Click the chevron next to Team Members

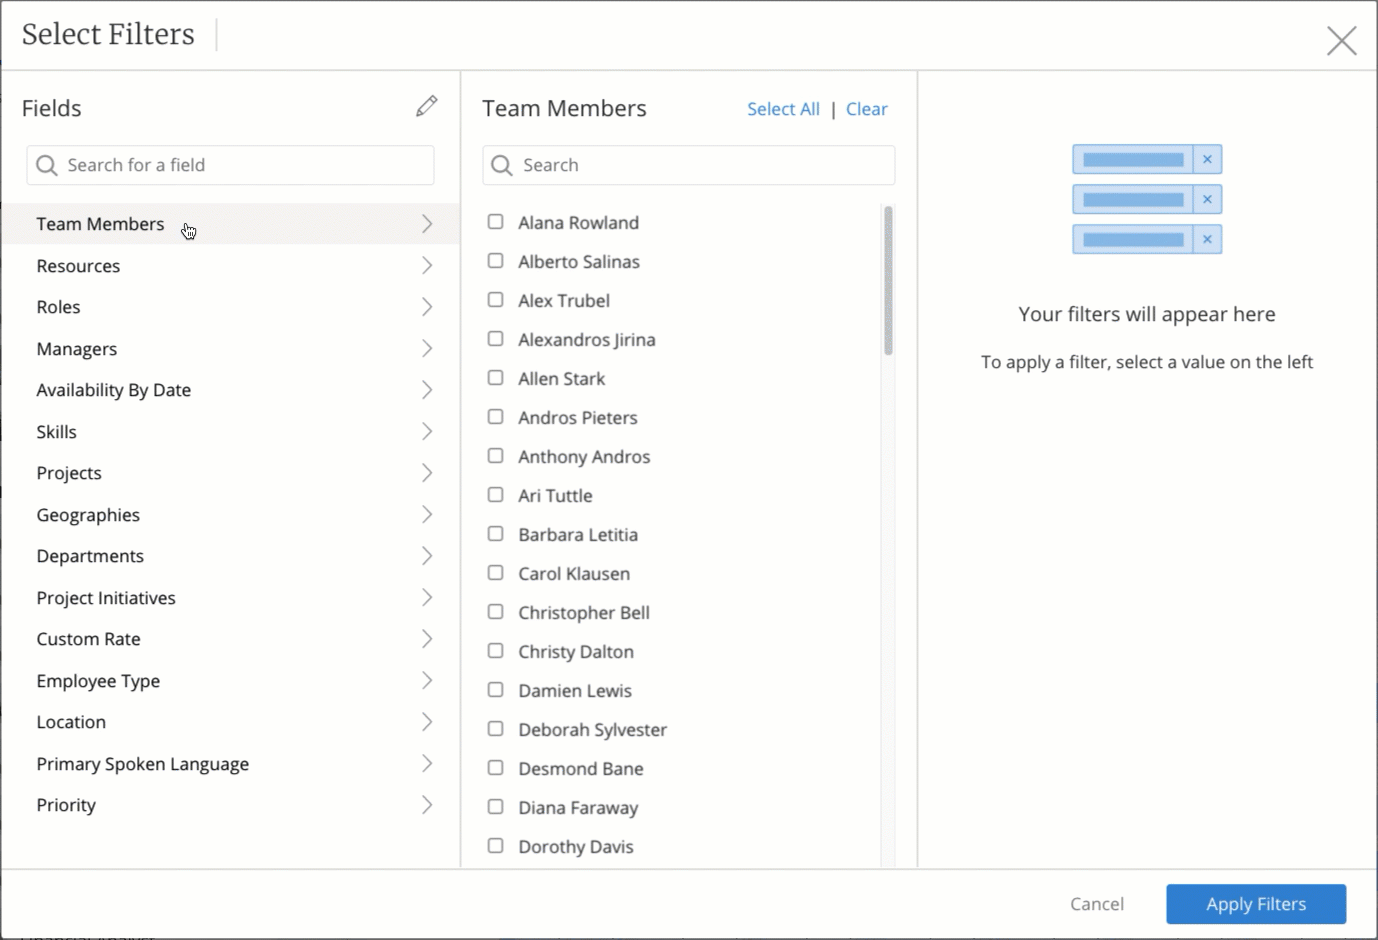426,223
